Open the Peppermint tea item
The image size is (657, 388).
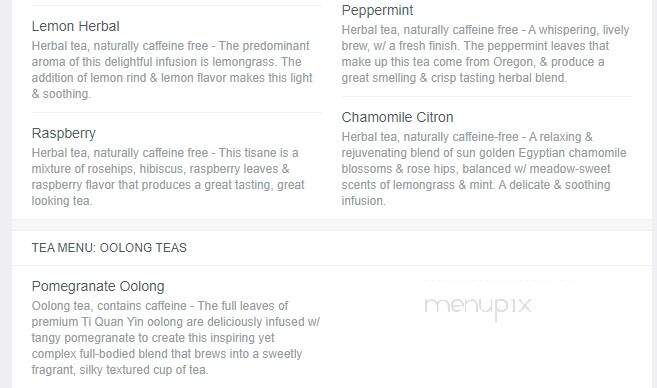click(377, 10)
